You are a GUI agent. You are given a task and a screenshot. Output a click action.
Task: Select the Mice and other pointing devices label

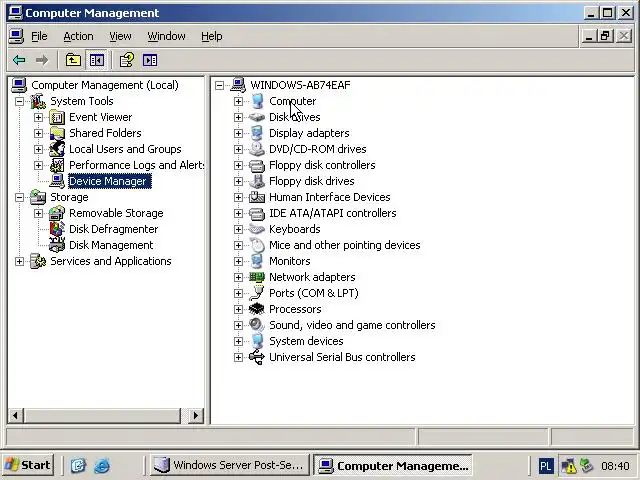coord(344,245)
